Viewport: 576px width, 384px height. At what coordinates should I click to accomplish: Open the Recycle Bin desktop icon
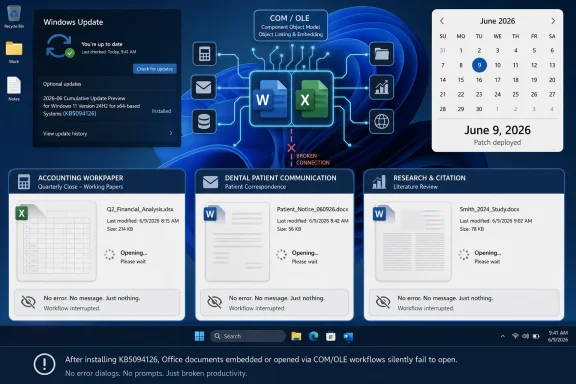coord(14,15)
